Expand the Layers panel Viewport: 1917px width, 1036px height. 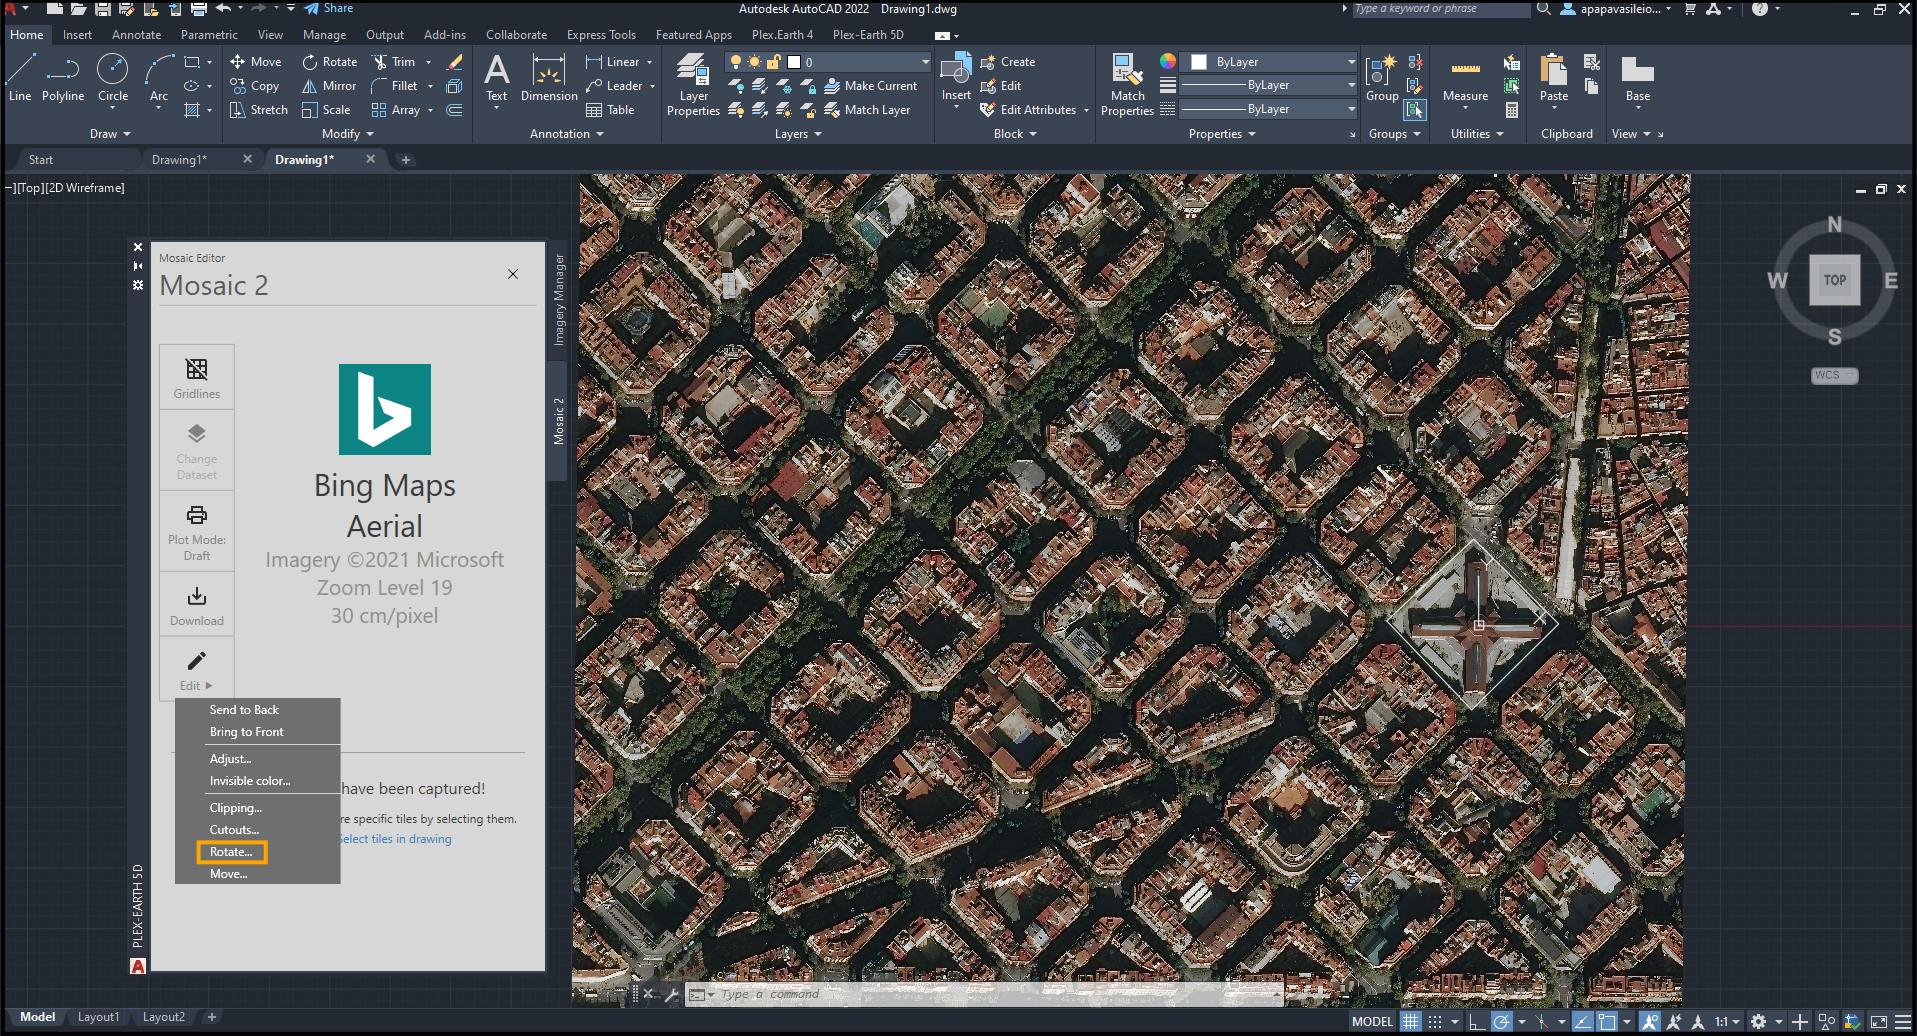click(x=798, y=134)
